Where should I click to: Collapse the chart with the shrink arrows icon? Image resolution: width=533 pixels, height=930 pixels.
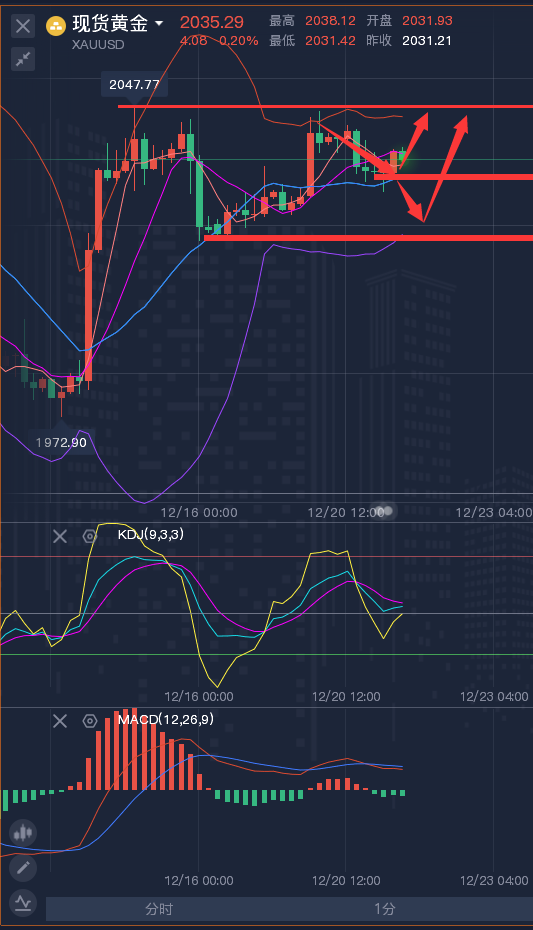tap(23, 59)
